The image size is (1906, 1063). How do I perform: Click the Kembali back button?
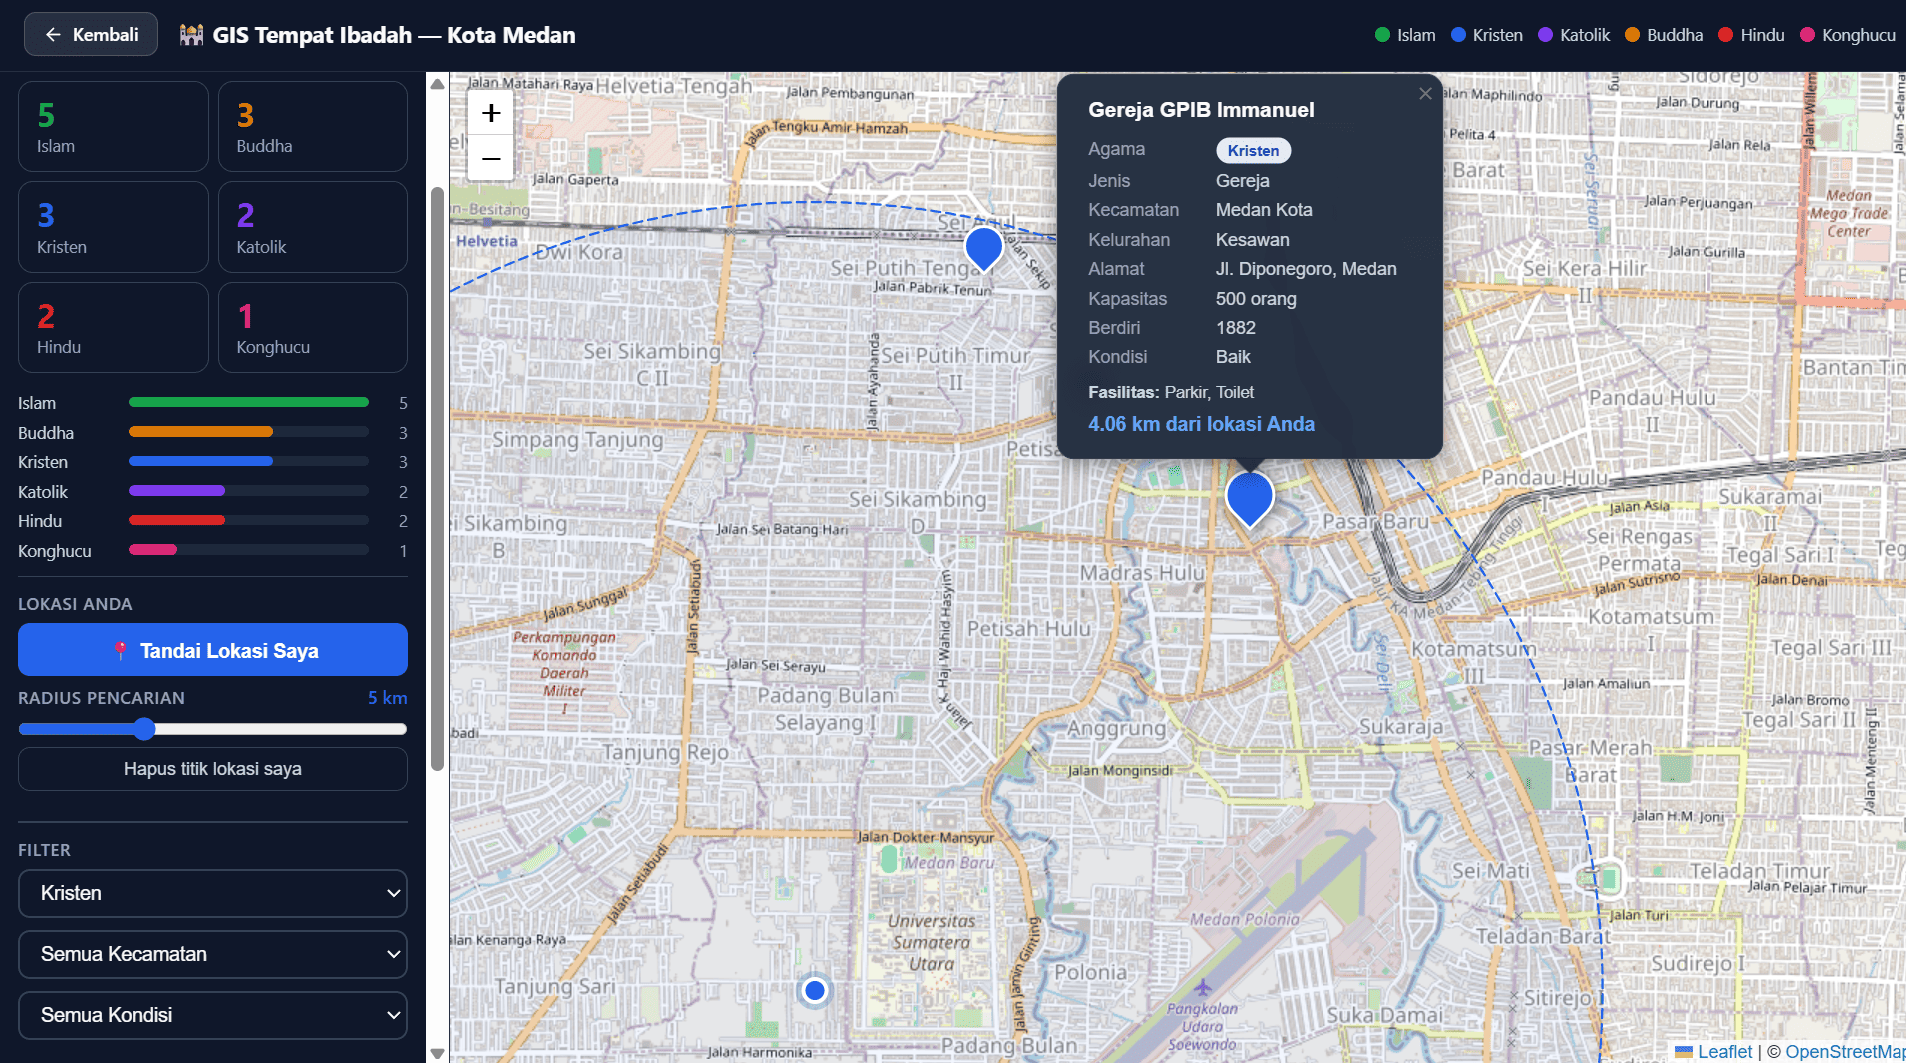[91, 35]
